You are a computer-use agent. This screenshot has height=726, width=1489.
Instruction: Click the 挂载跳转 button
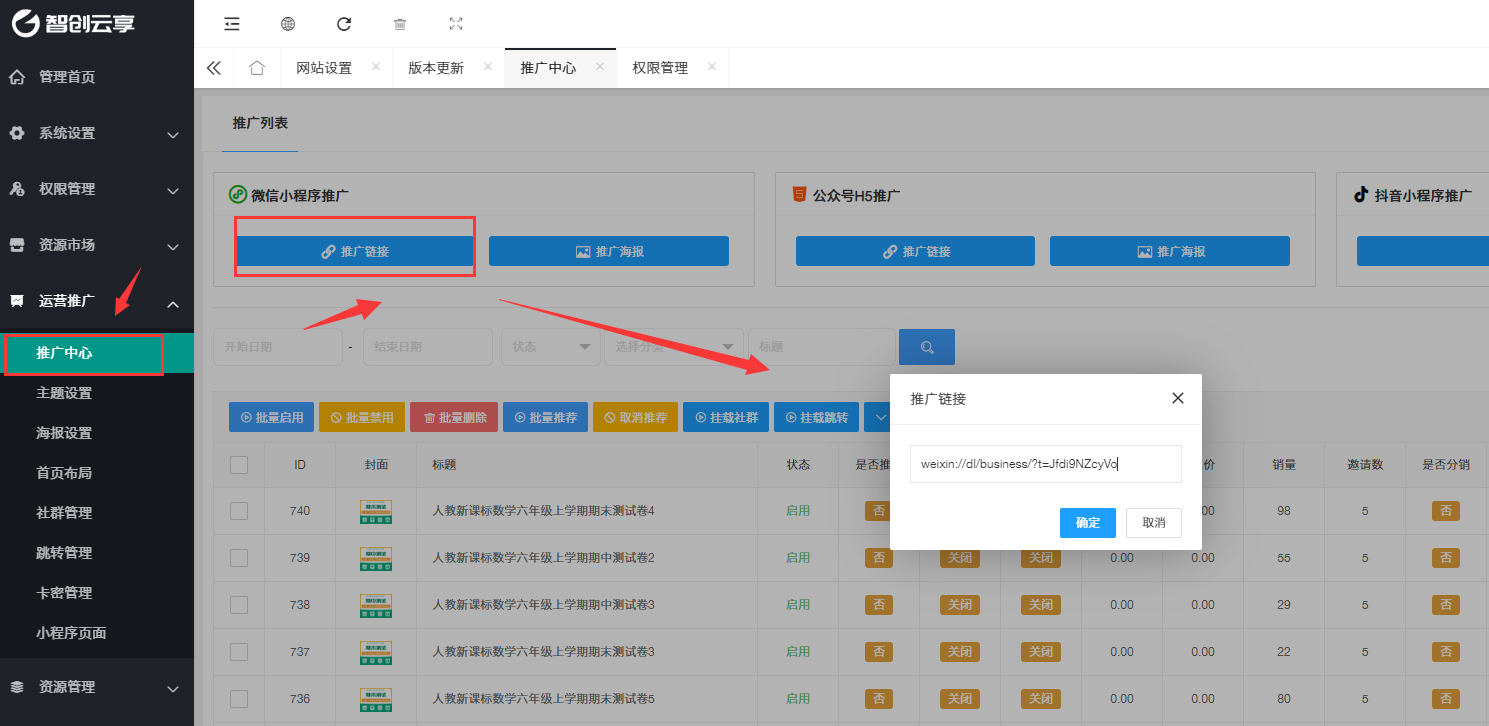pyautogui.click(x=817, y=417)
